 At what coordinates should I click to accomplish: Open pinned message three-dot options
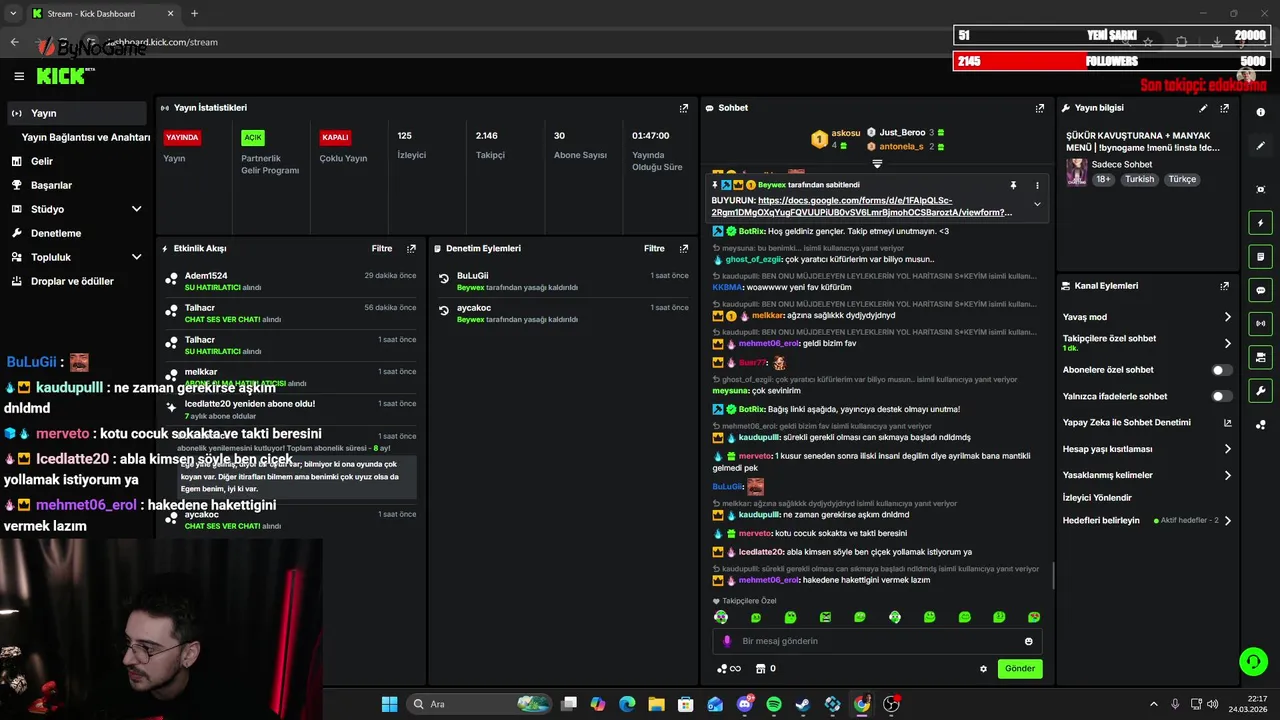click(x=1037, y=185)
